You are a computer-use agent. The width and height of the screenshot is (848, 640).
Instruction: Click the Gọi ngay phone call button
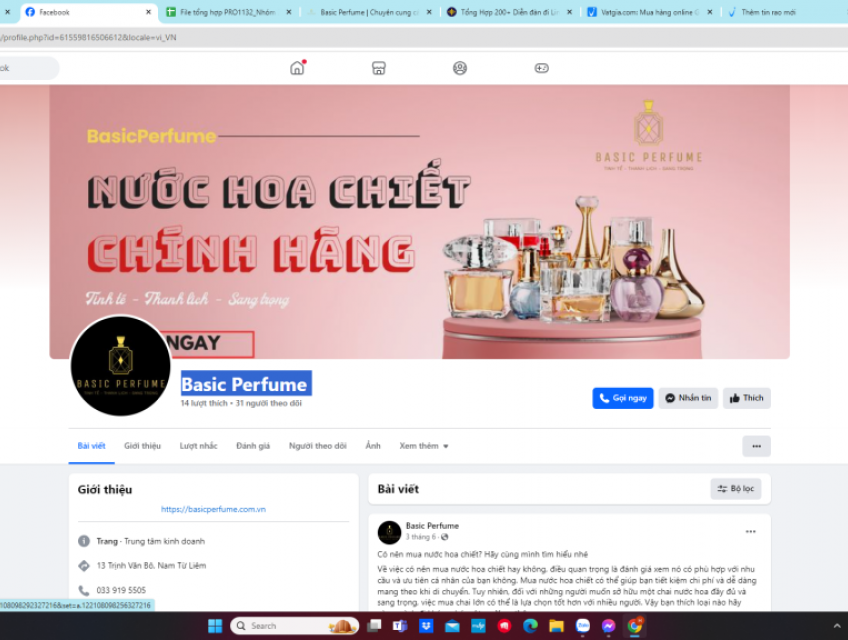[622, 398]
